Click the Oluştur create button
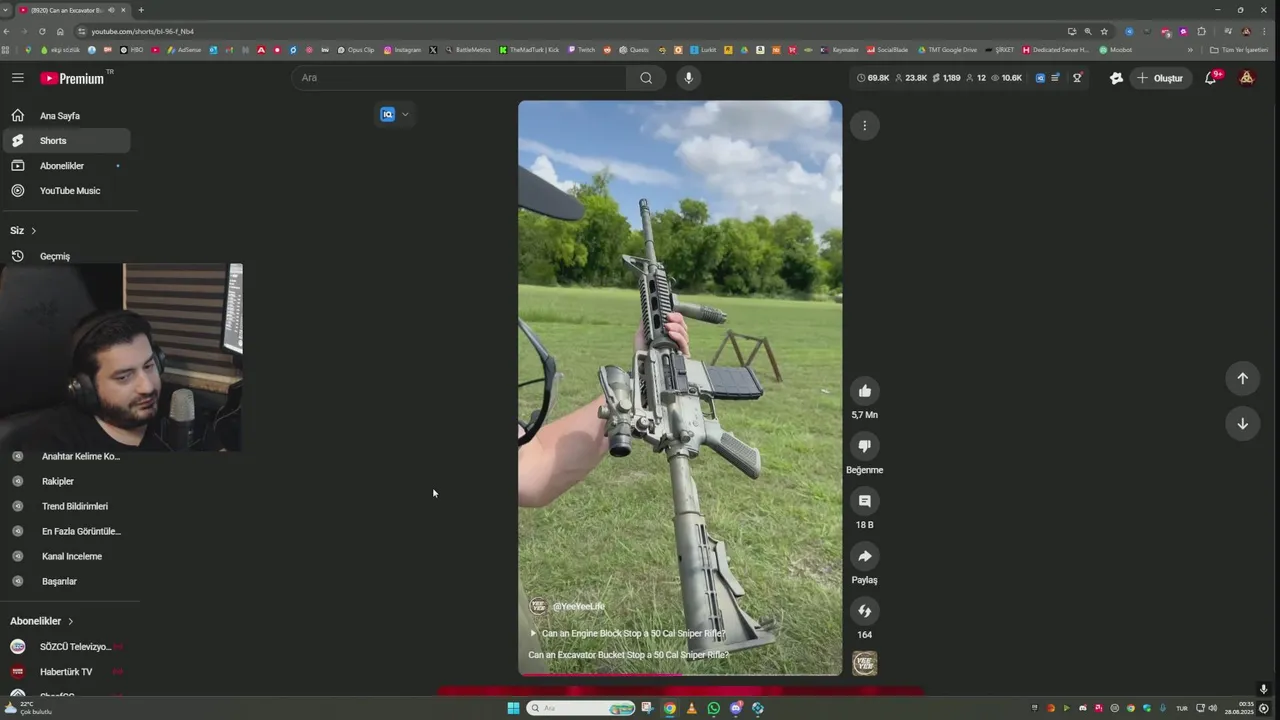The image size is (1280, 720). tap(1160, 78)
